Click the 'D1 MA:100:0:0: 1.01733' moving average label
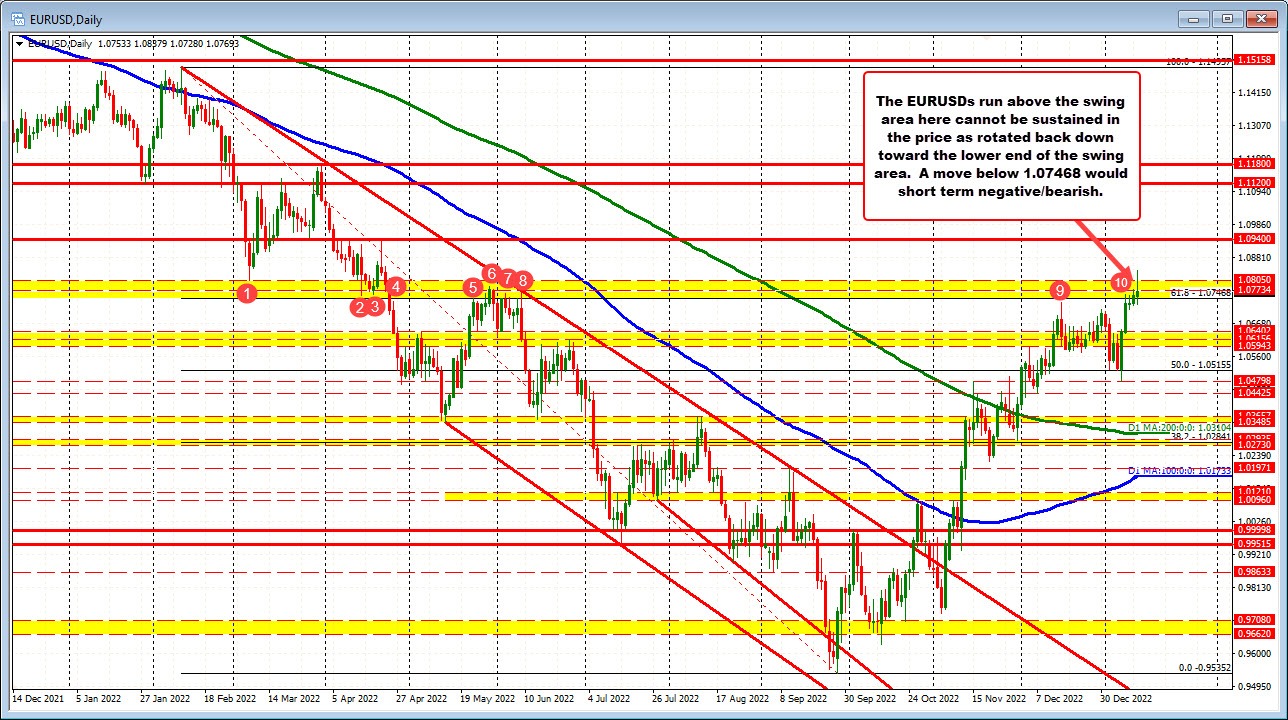 [1179, 470]
